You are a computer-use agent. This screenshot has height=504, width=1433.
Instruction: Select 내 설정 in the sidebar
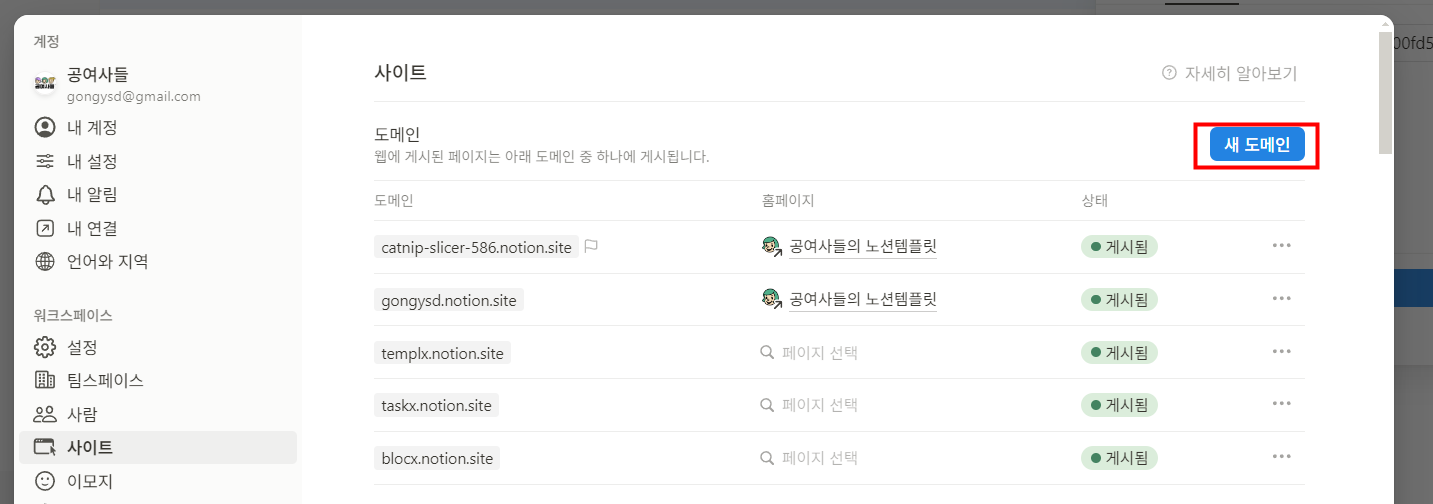click(92, 161)
